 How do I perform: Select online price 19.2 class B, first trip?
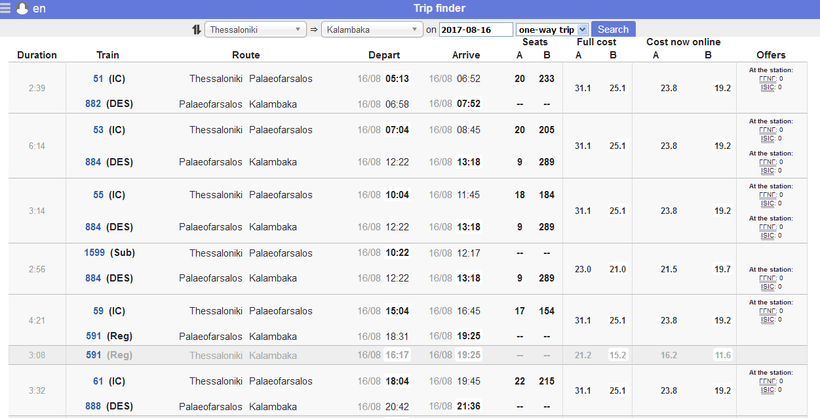coord(722,89)
